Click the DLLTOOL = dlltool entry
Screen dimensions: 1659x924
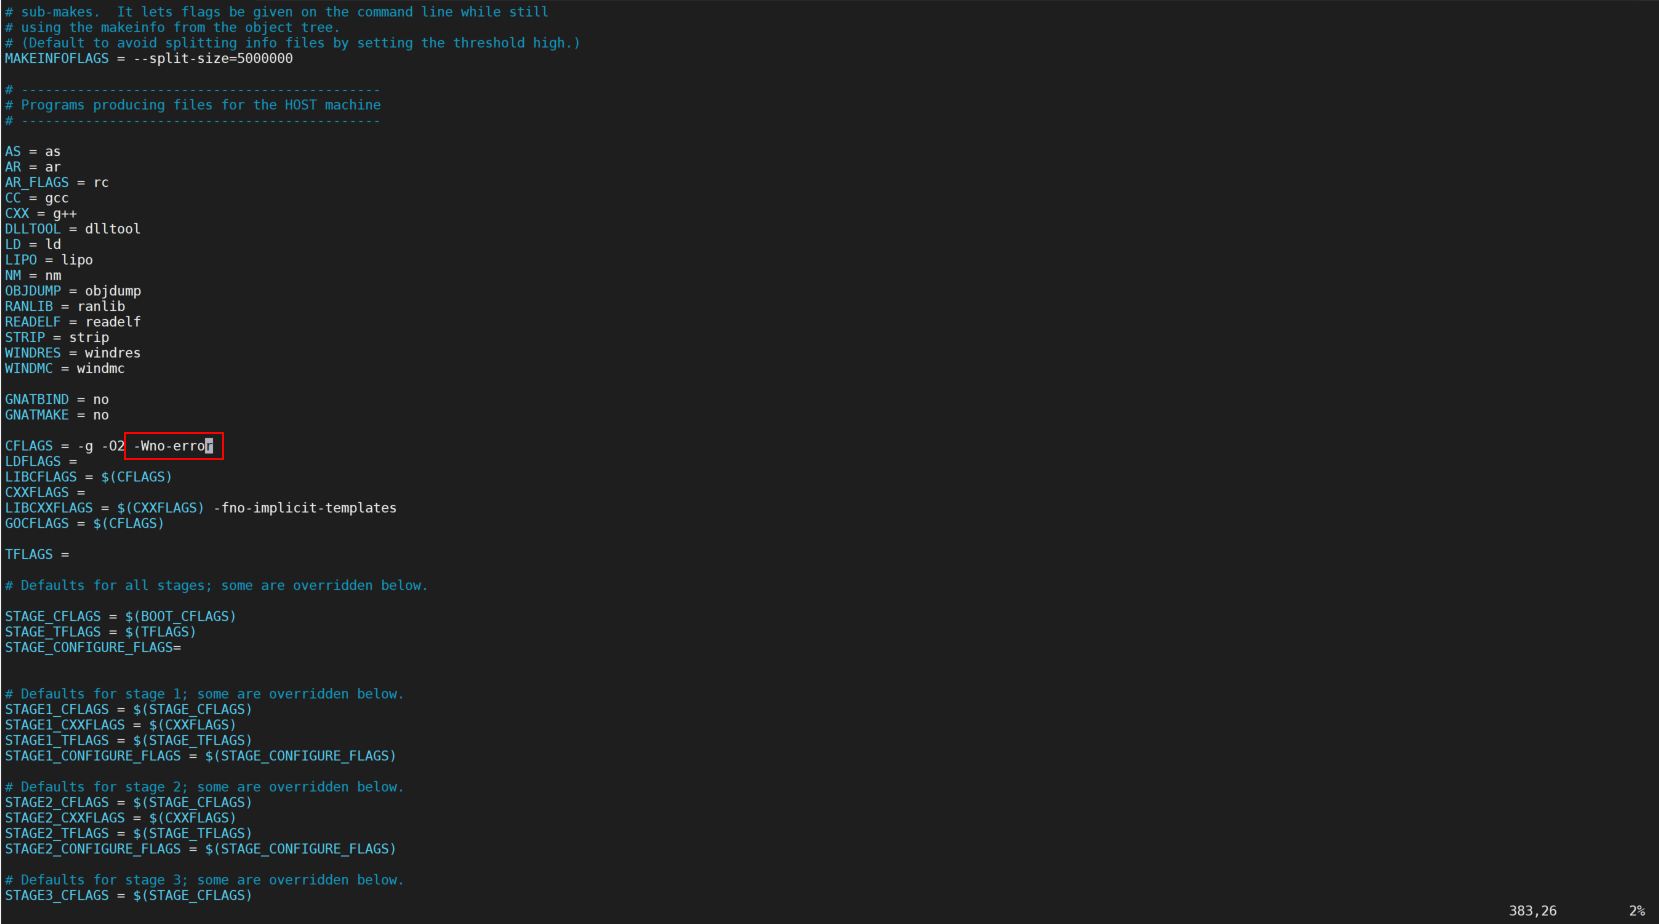(72, 228)
